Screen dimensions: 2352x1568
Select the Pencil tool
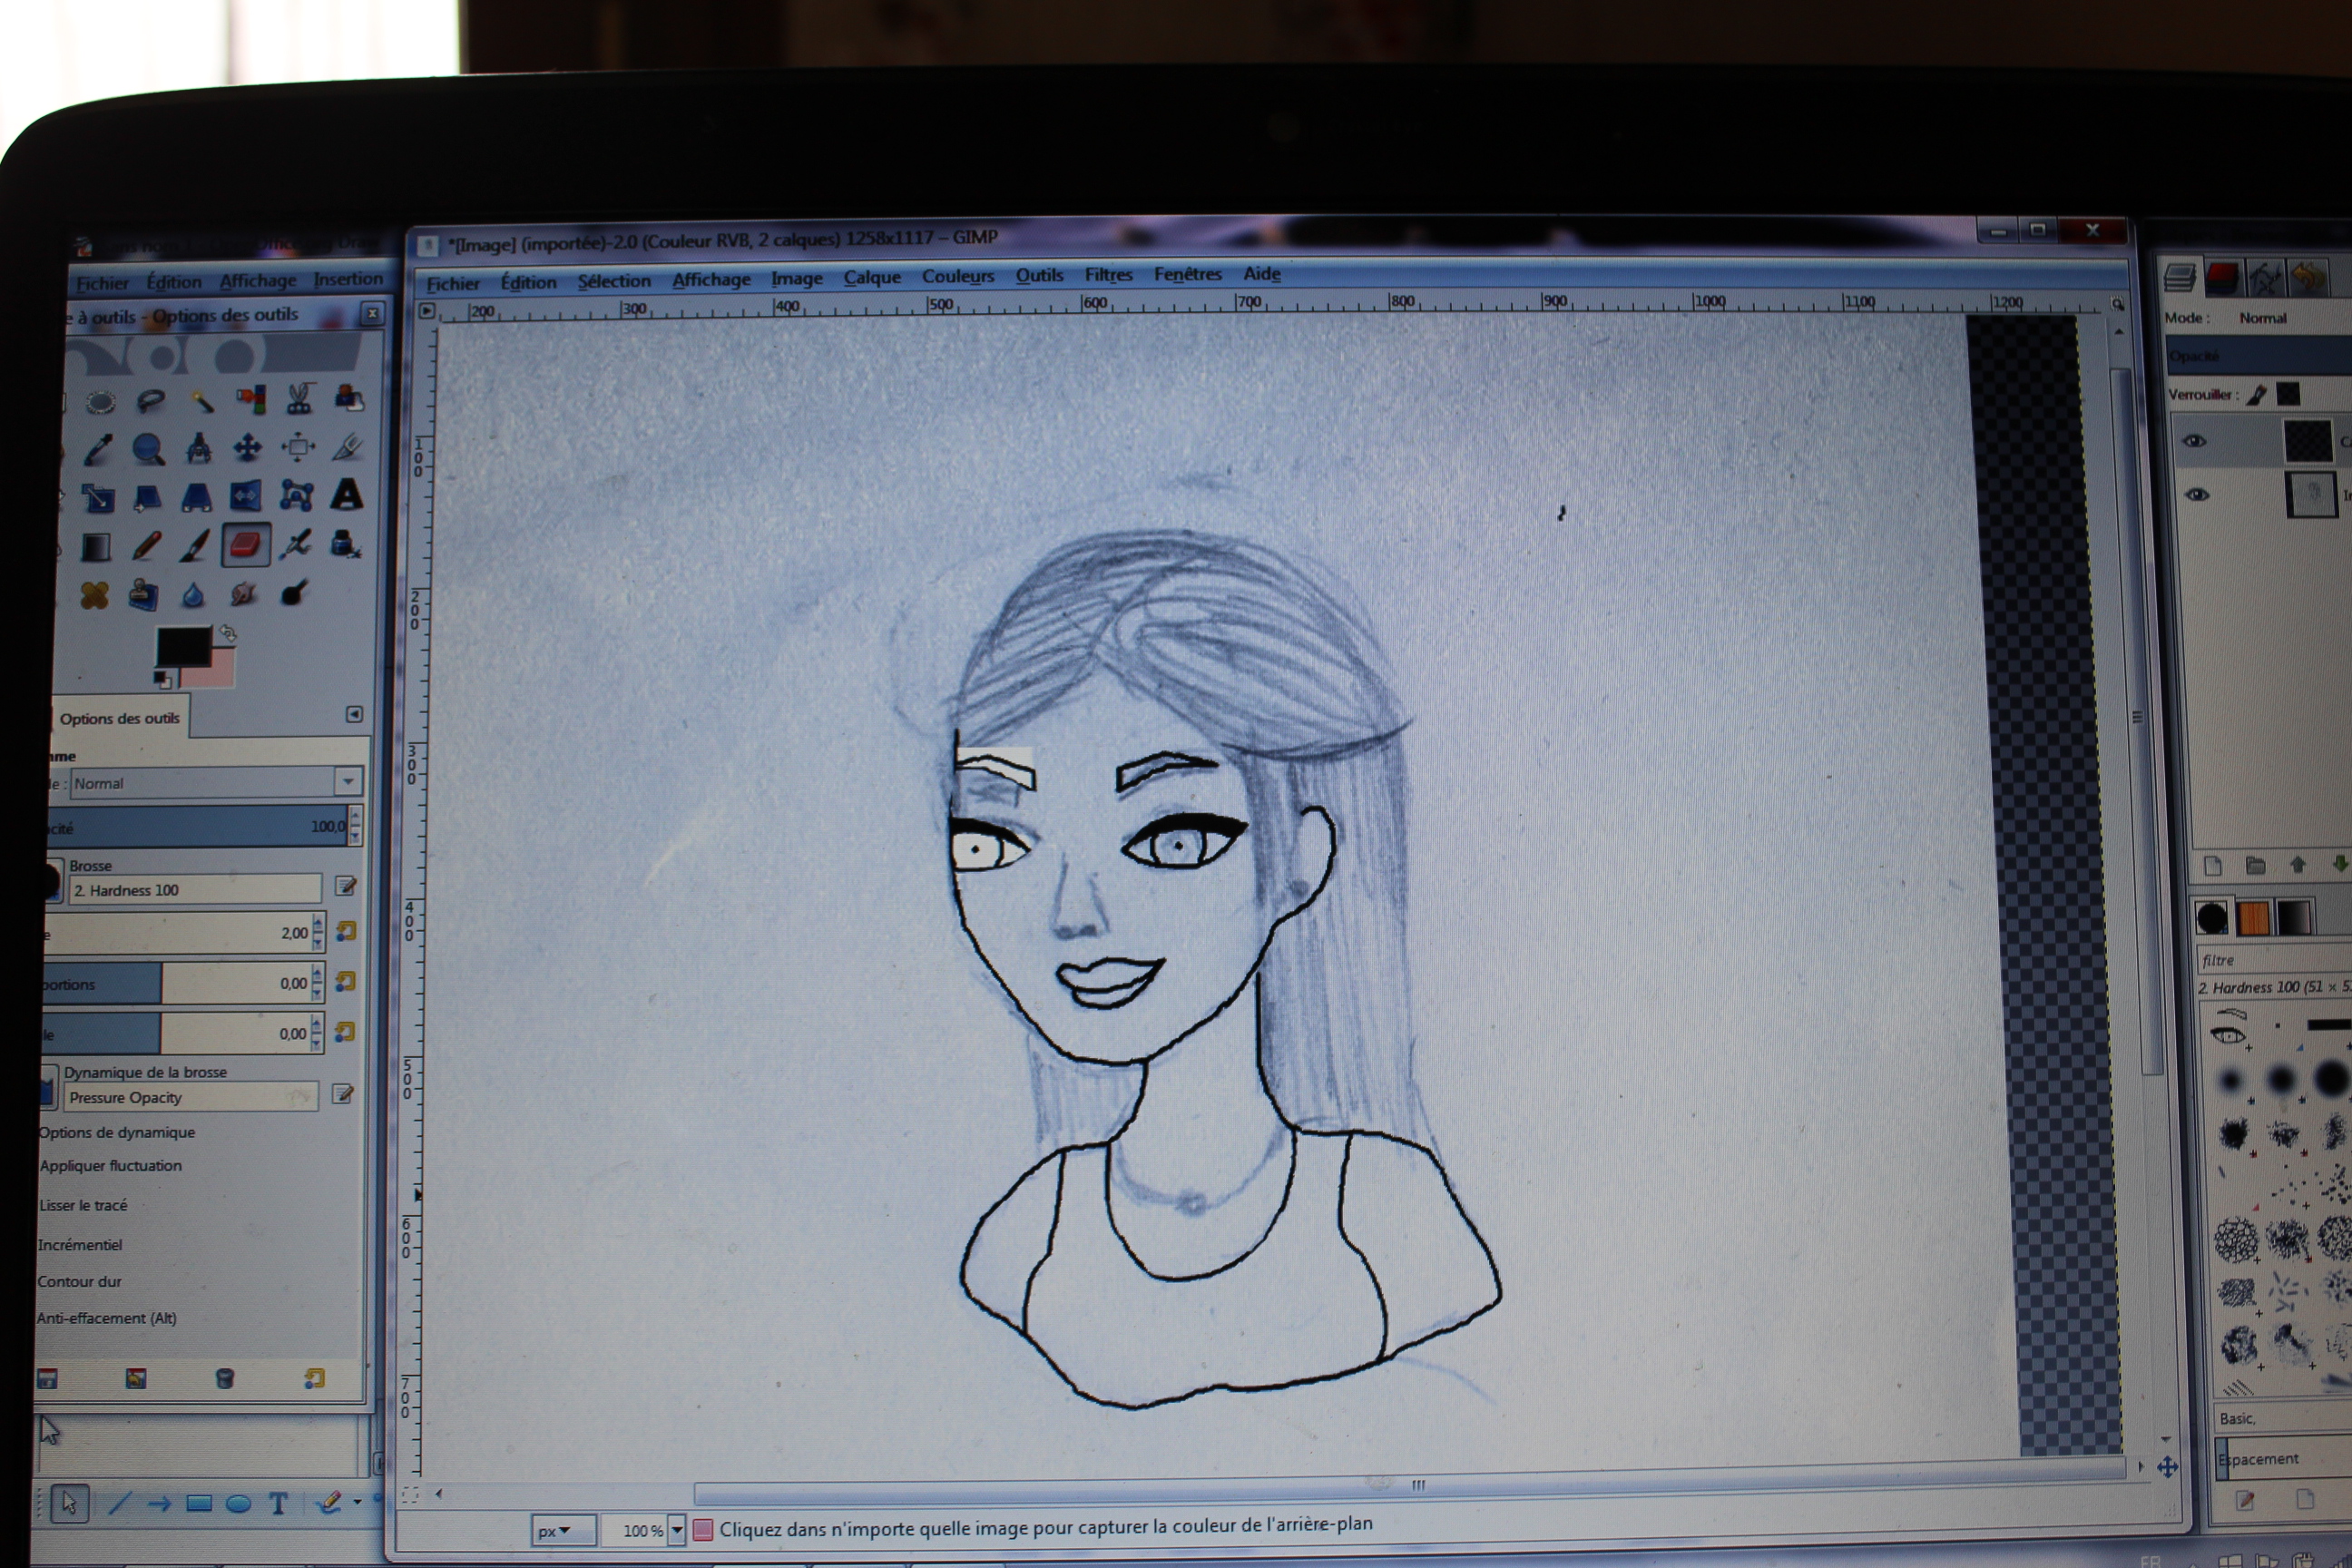[147, 547]
